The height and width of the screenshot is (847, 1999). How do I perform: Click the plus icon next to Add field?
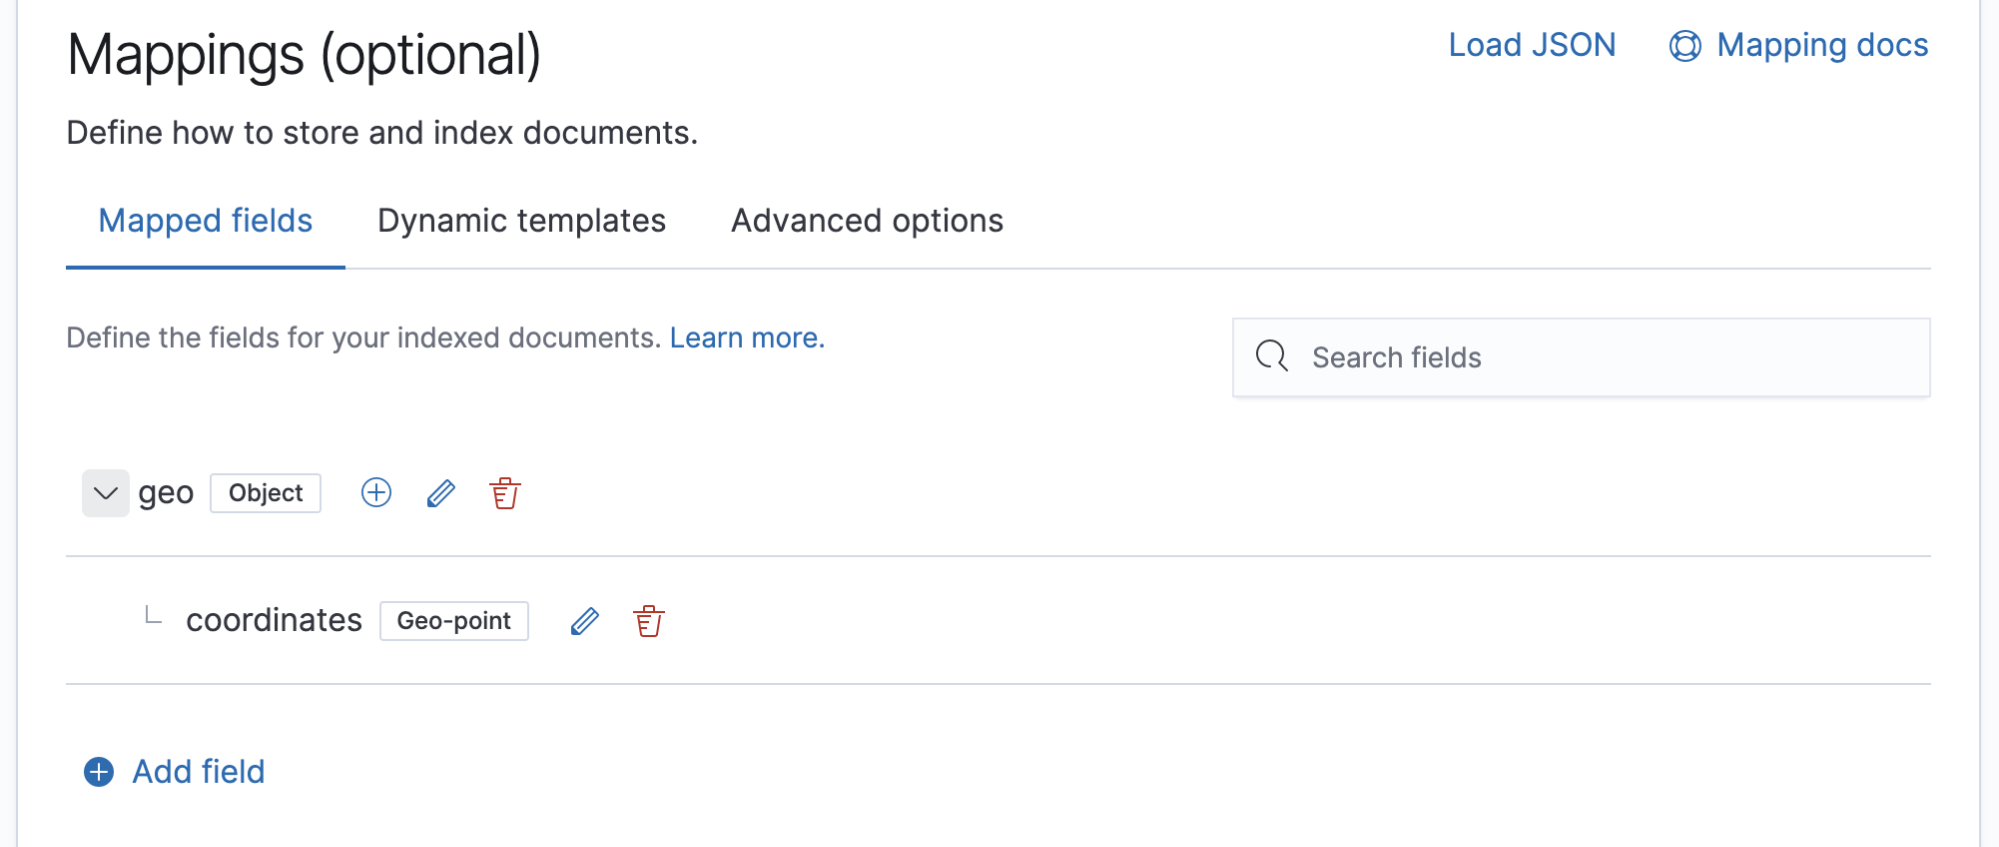[97, 772]
